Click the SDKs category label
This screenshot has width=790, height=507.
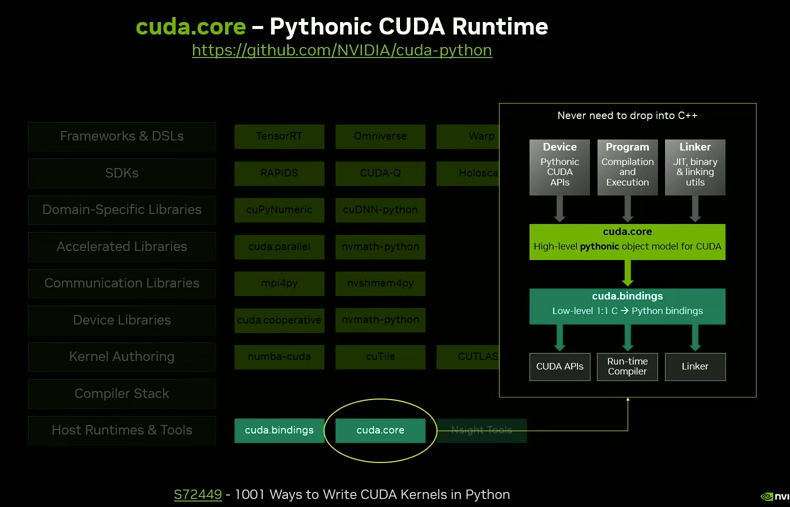click(x=122, y=173)
